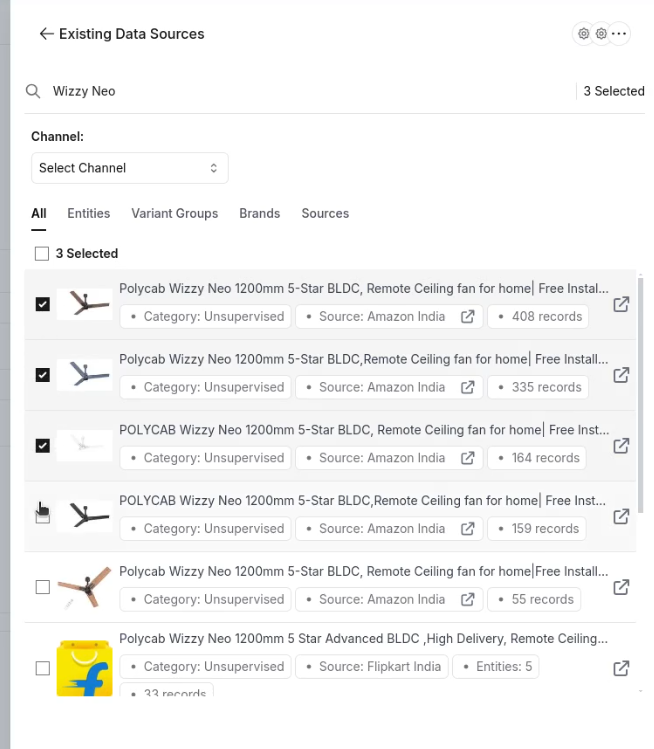Check the 55 records Polycab fan item
The width and height of the screenshot is (654, 749).
click(43, 587)
